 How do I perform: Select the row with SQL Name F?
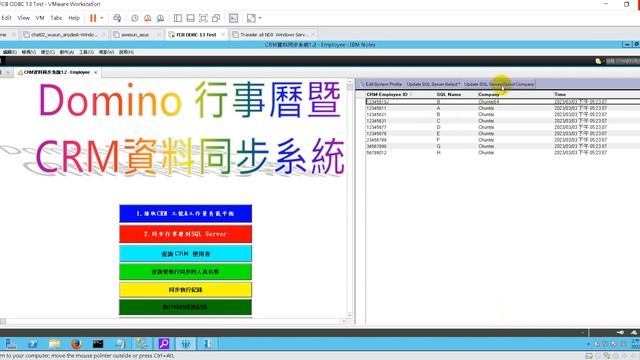point(503,140)
